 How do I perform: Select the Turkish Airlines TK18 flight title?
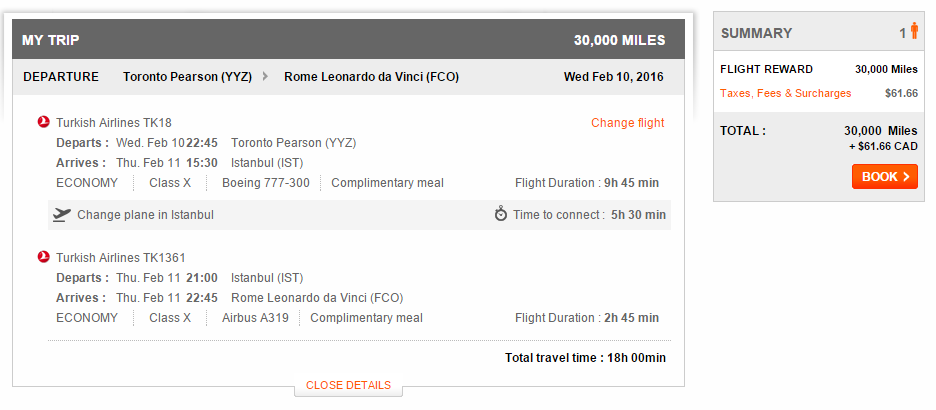(x=113, y=123)
